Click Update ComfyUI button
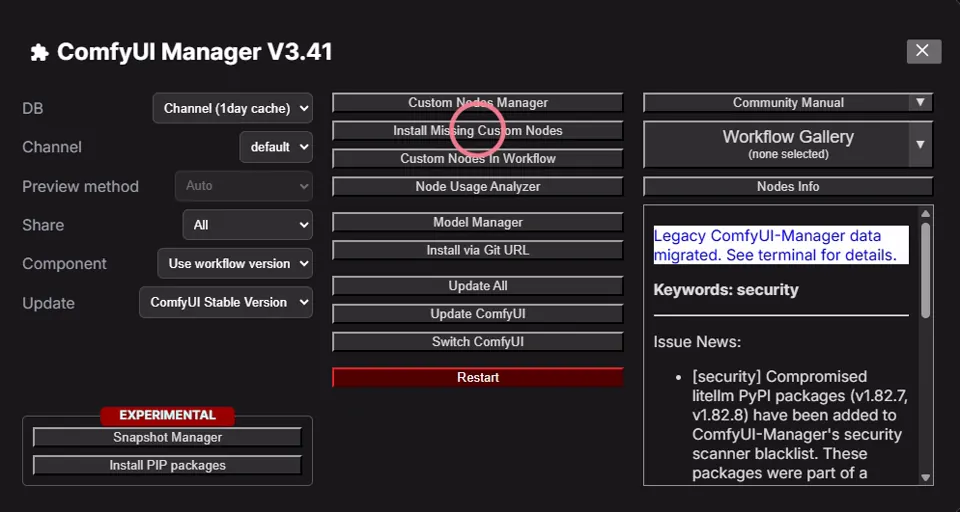 [x=478, y=314]
